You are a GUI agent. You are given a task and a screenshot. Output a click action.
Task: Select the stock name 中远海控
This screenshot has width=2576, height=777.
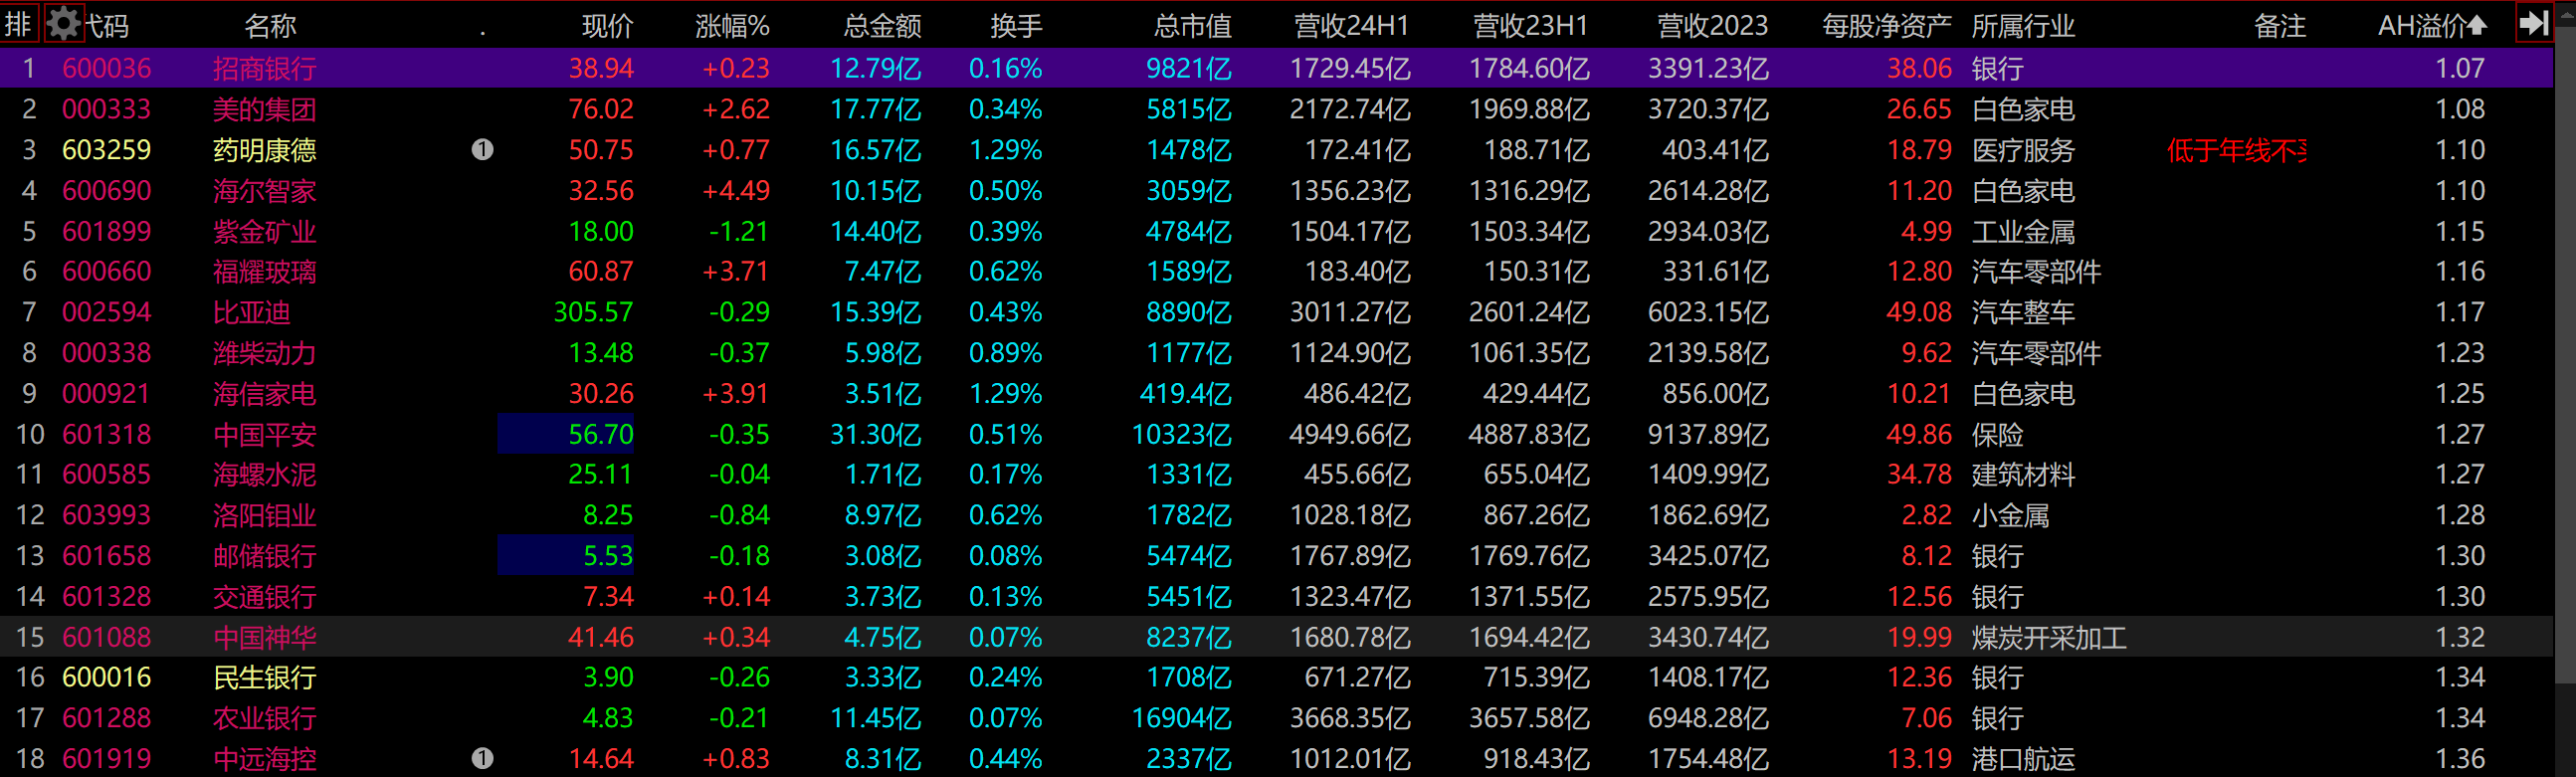tap(264, 758)
